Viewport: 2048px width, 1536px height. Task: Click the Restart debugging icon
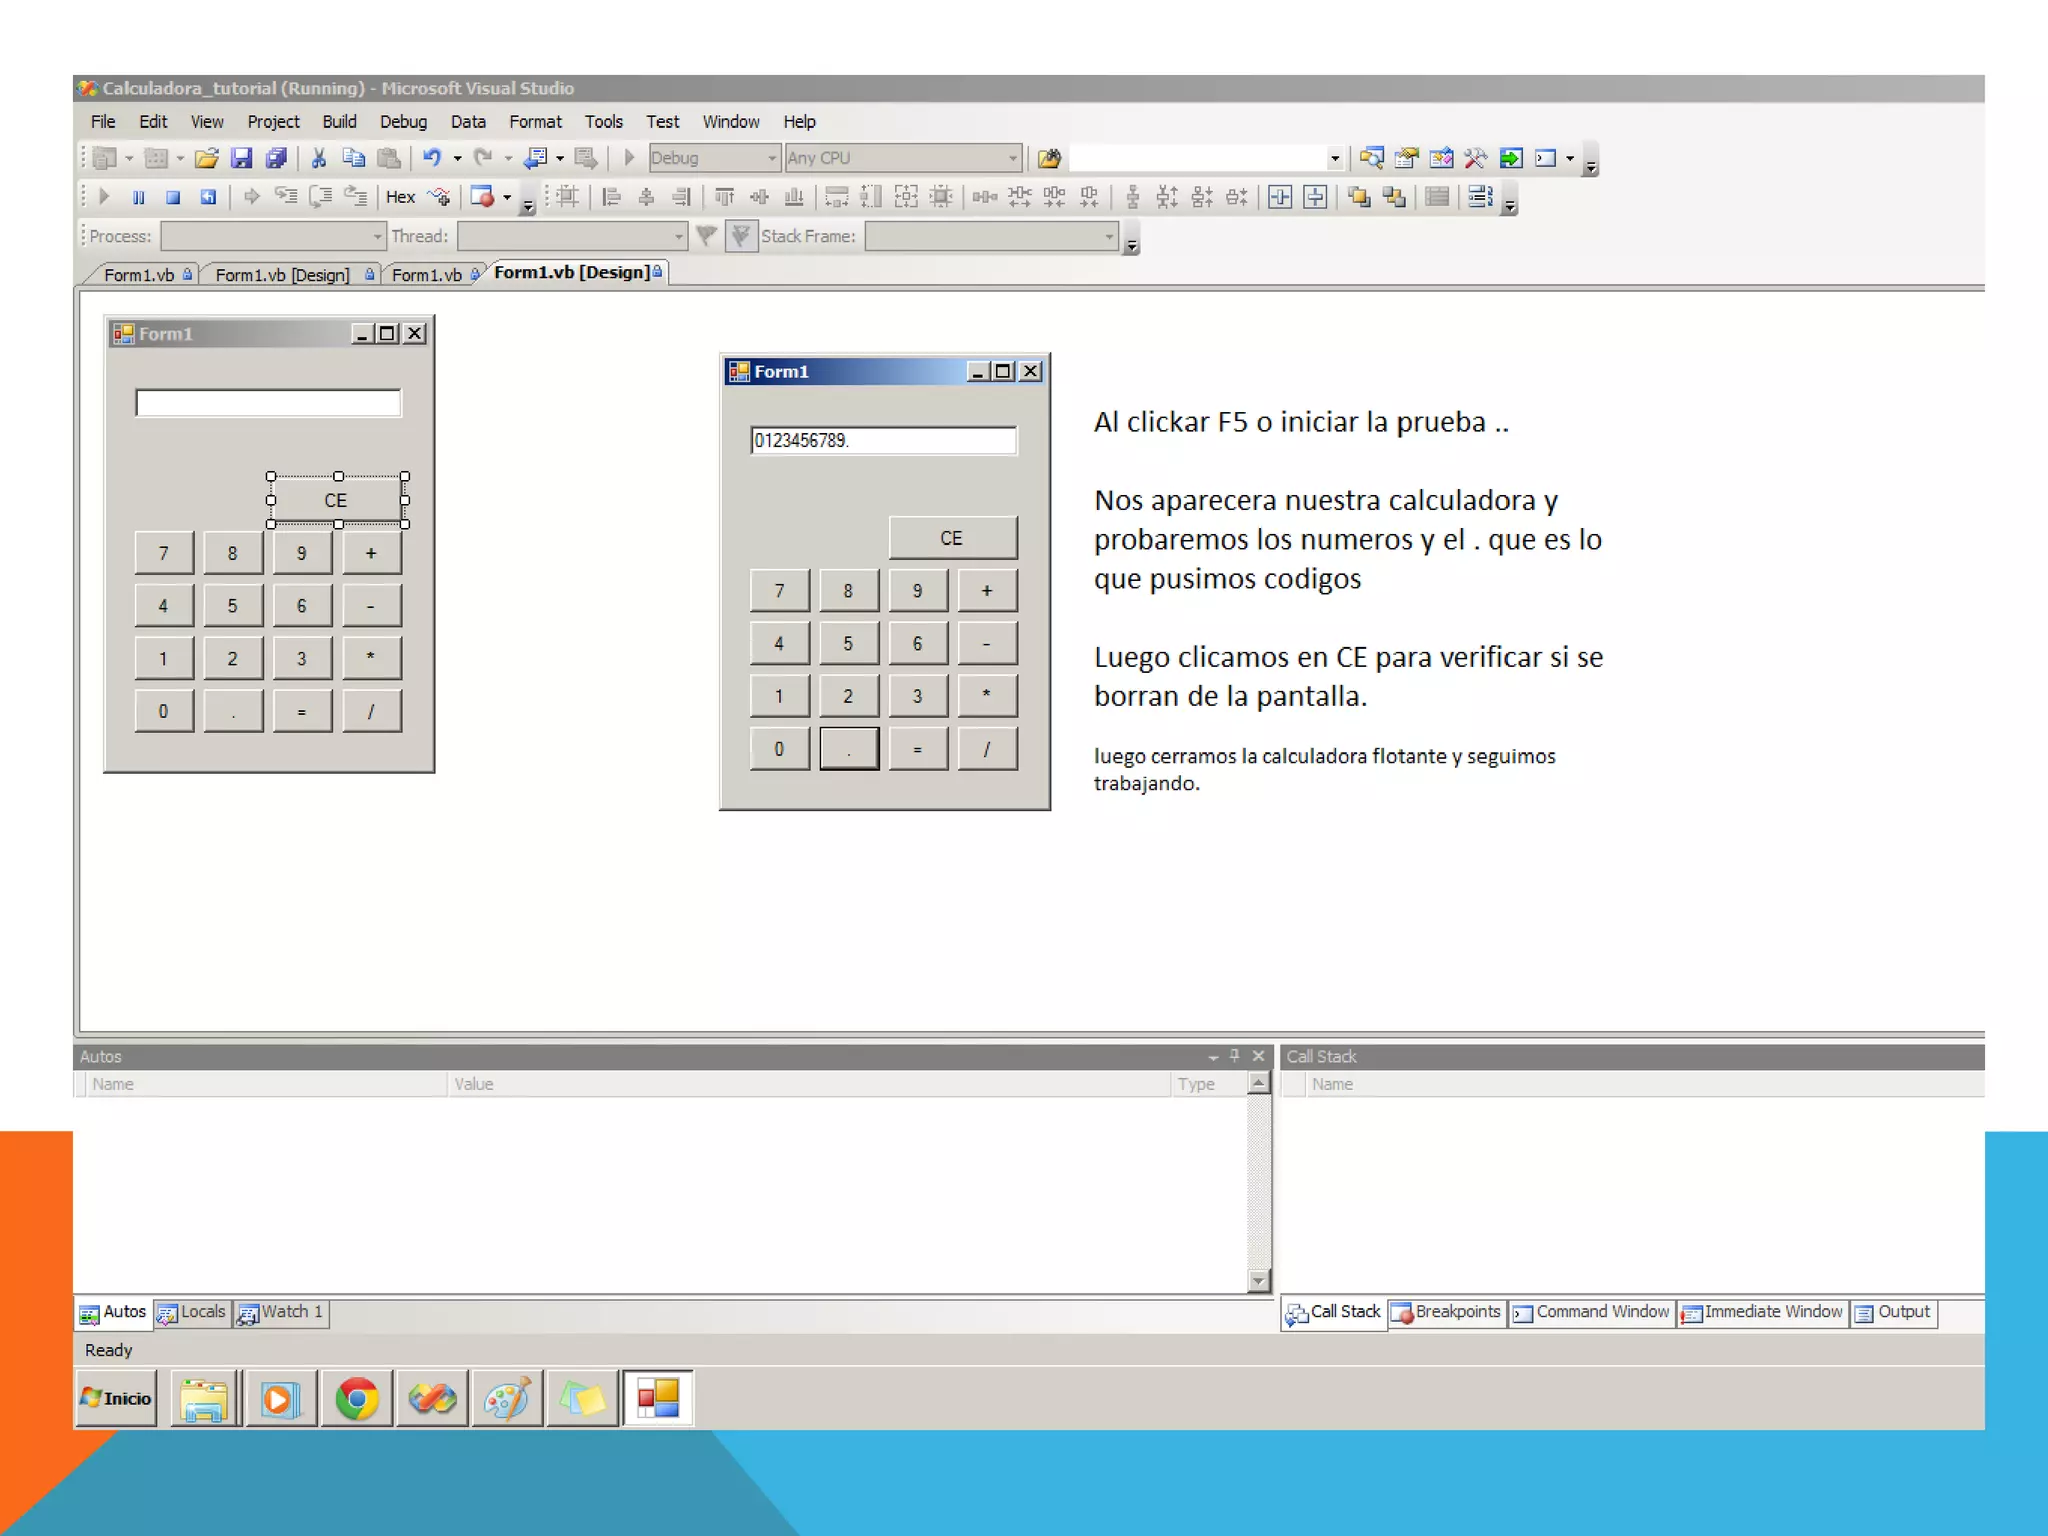click(x=208, y=197)
